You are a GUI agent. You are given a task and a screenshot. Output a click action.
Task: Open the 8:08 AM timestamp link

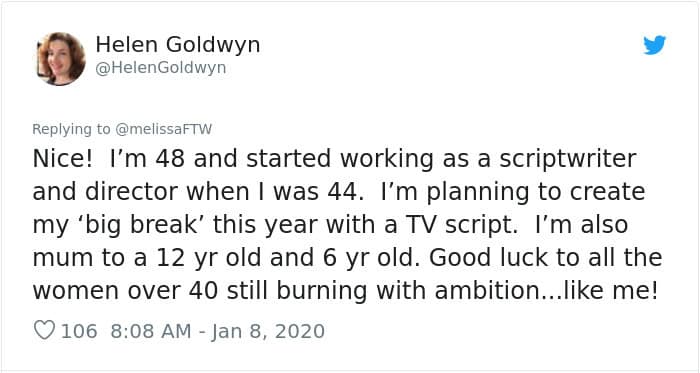pos(150,331)
